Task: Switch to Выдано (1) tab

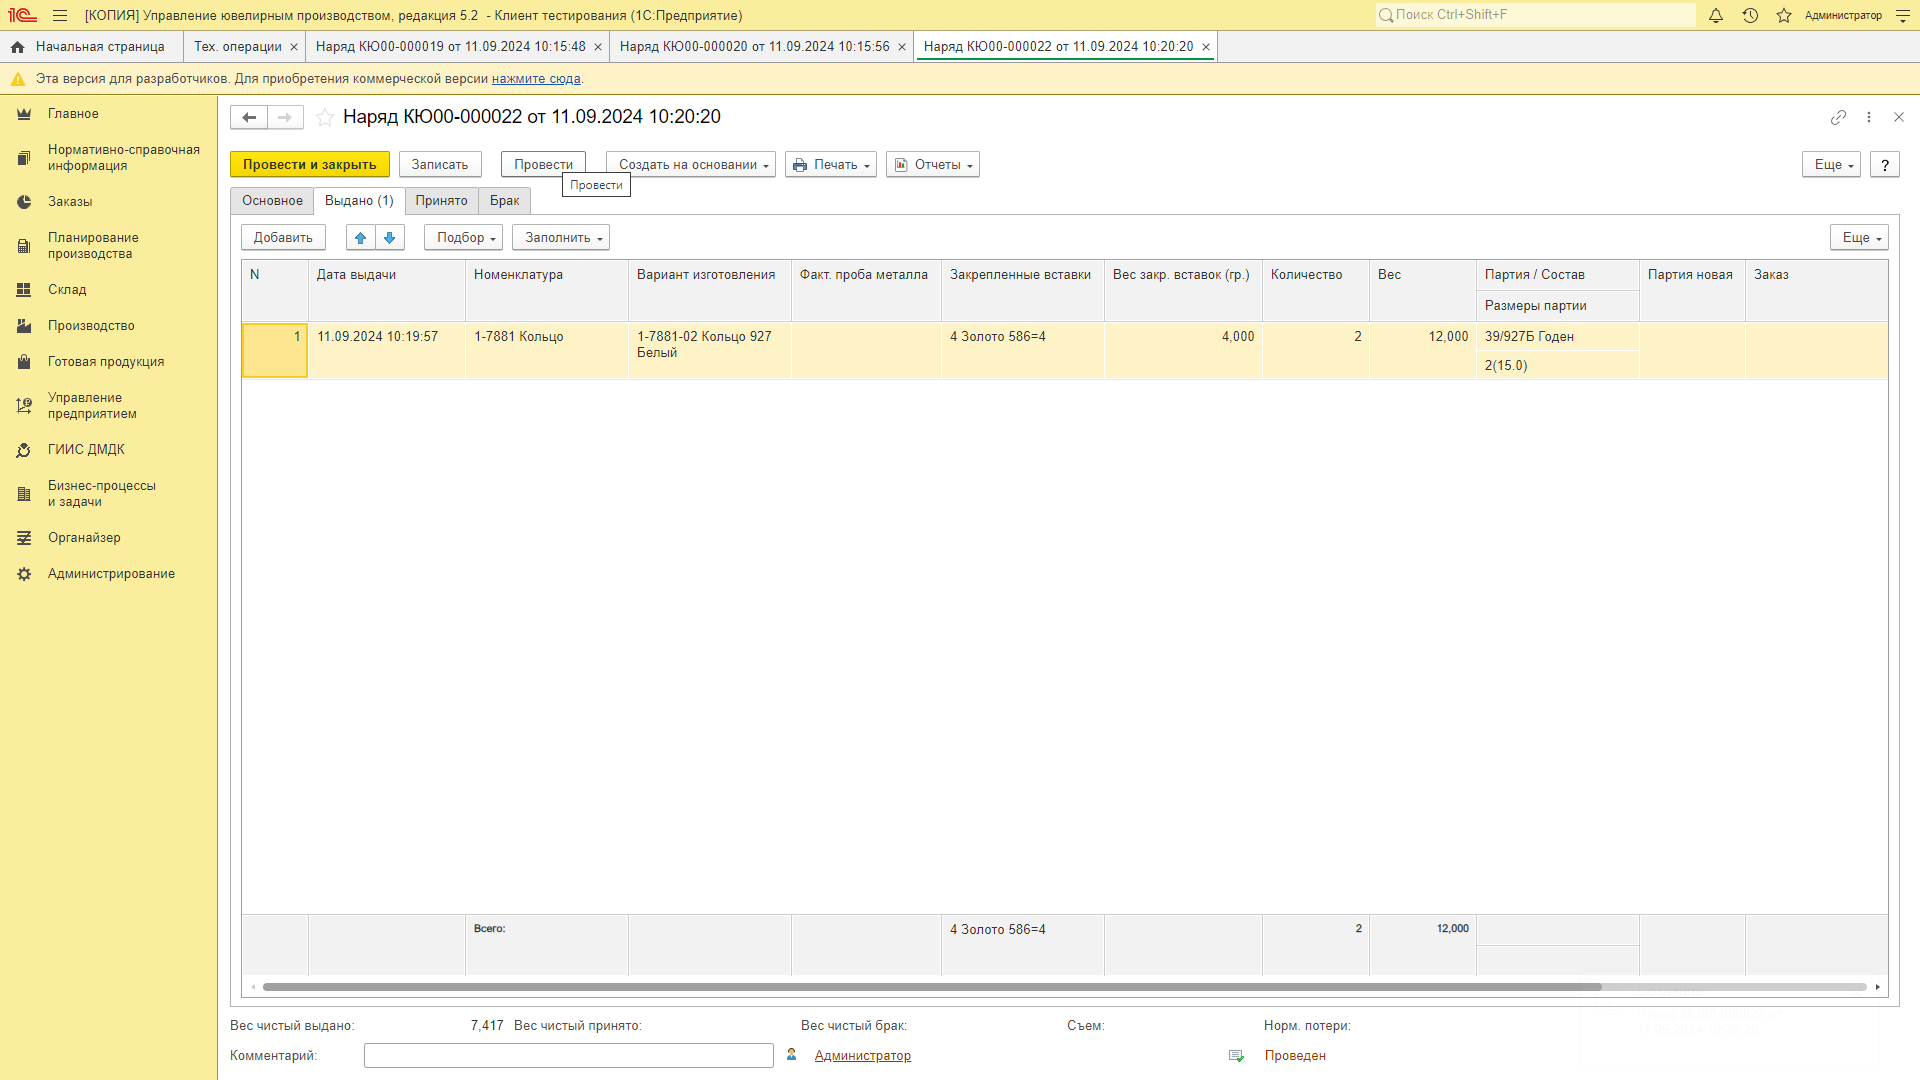Action: pyautogui.click(x=359, y=201)
